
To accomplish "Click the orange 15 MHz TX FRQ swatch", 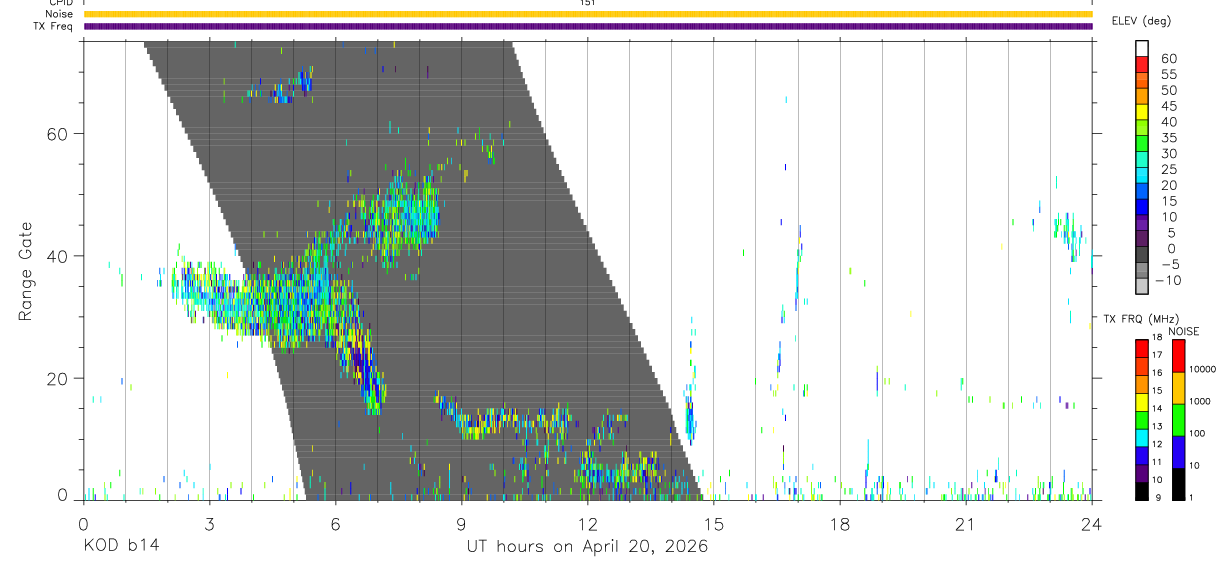I will point(1142,384).
